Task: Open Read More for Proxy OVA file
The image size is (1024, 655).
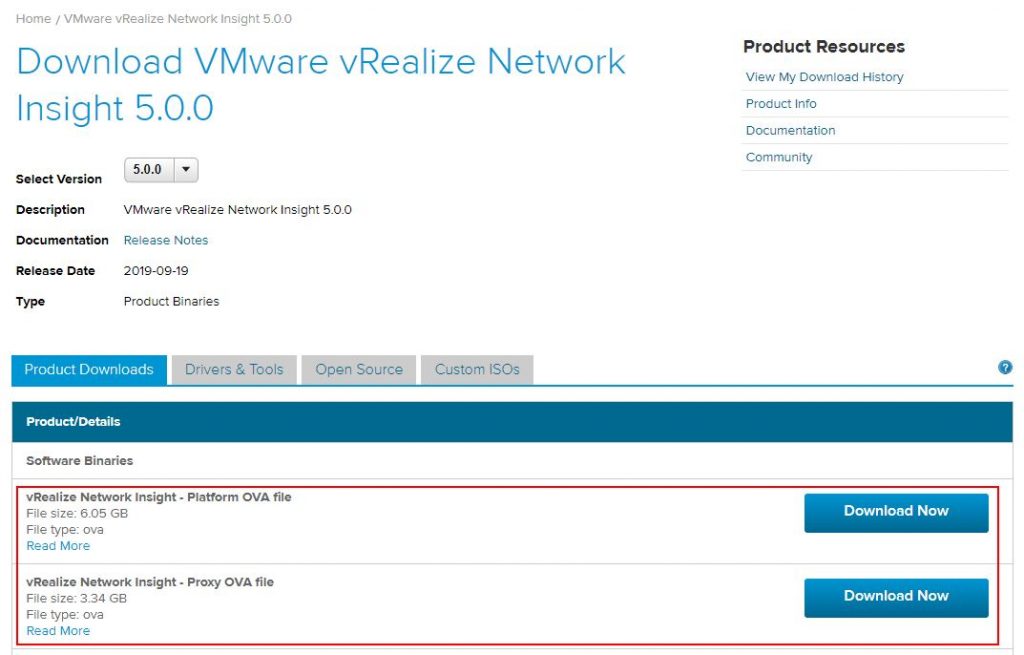Action: [x=58, y=631]
